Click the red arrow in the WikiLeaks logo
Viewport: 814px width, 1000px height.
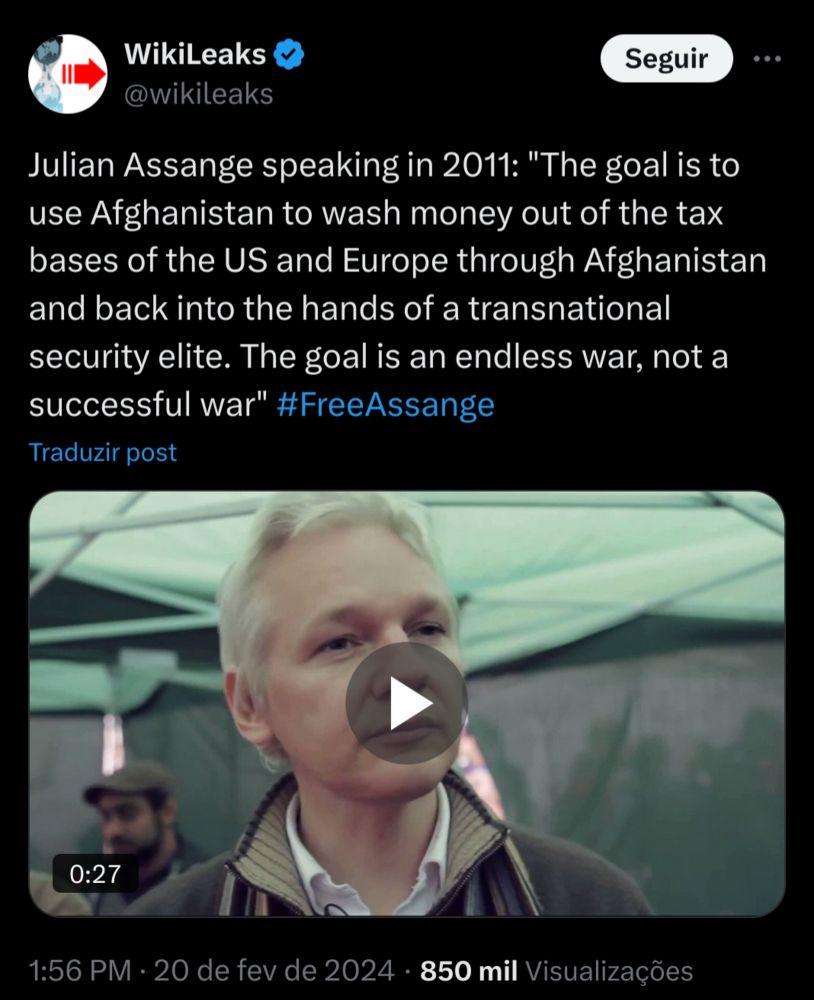click(84, 75)
